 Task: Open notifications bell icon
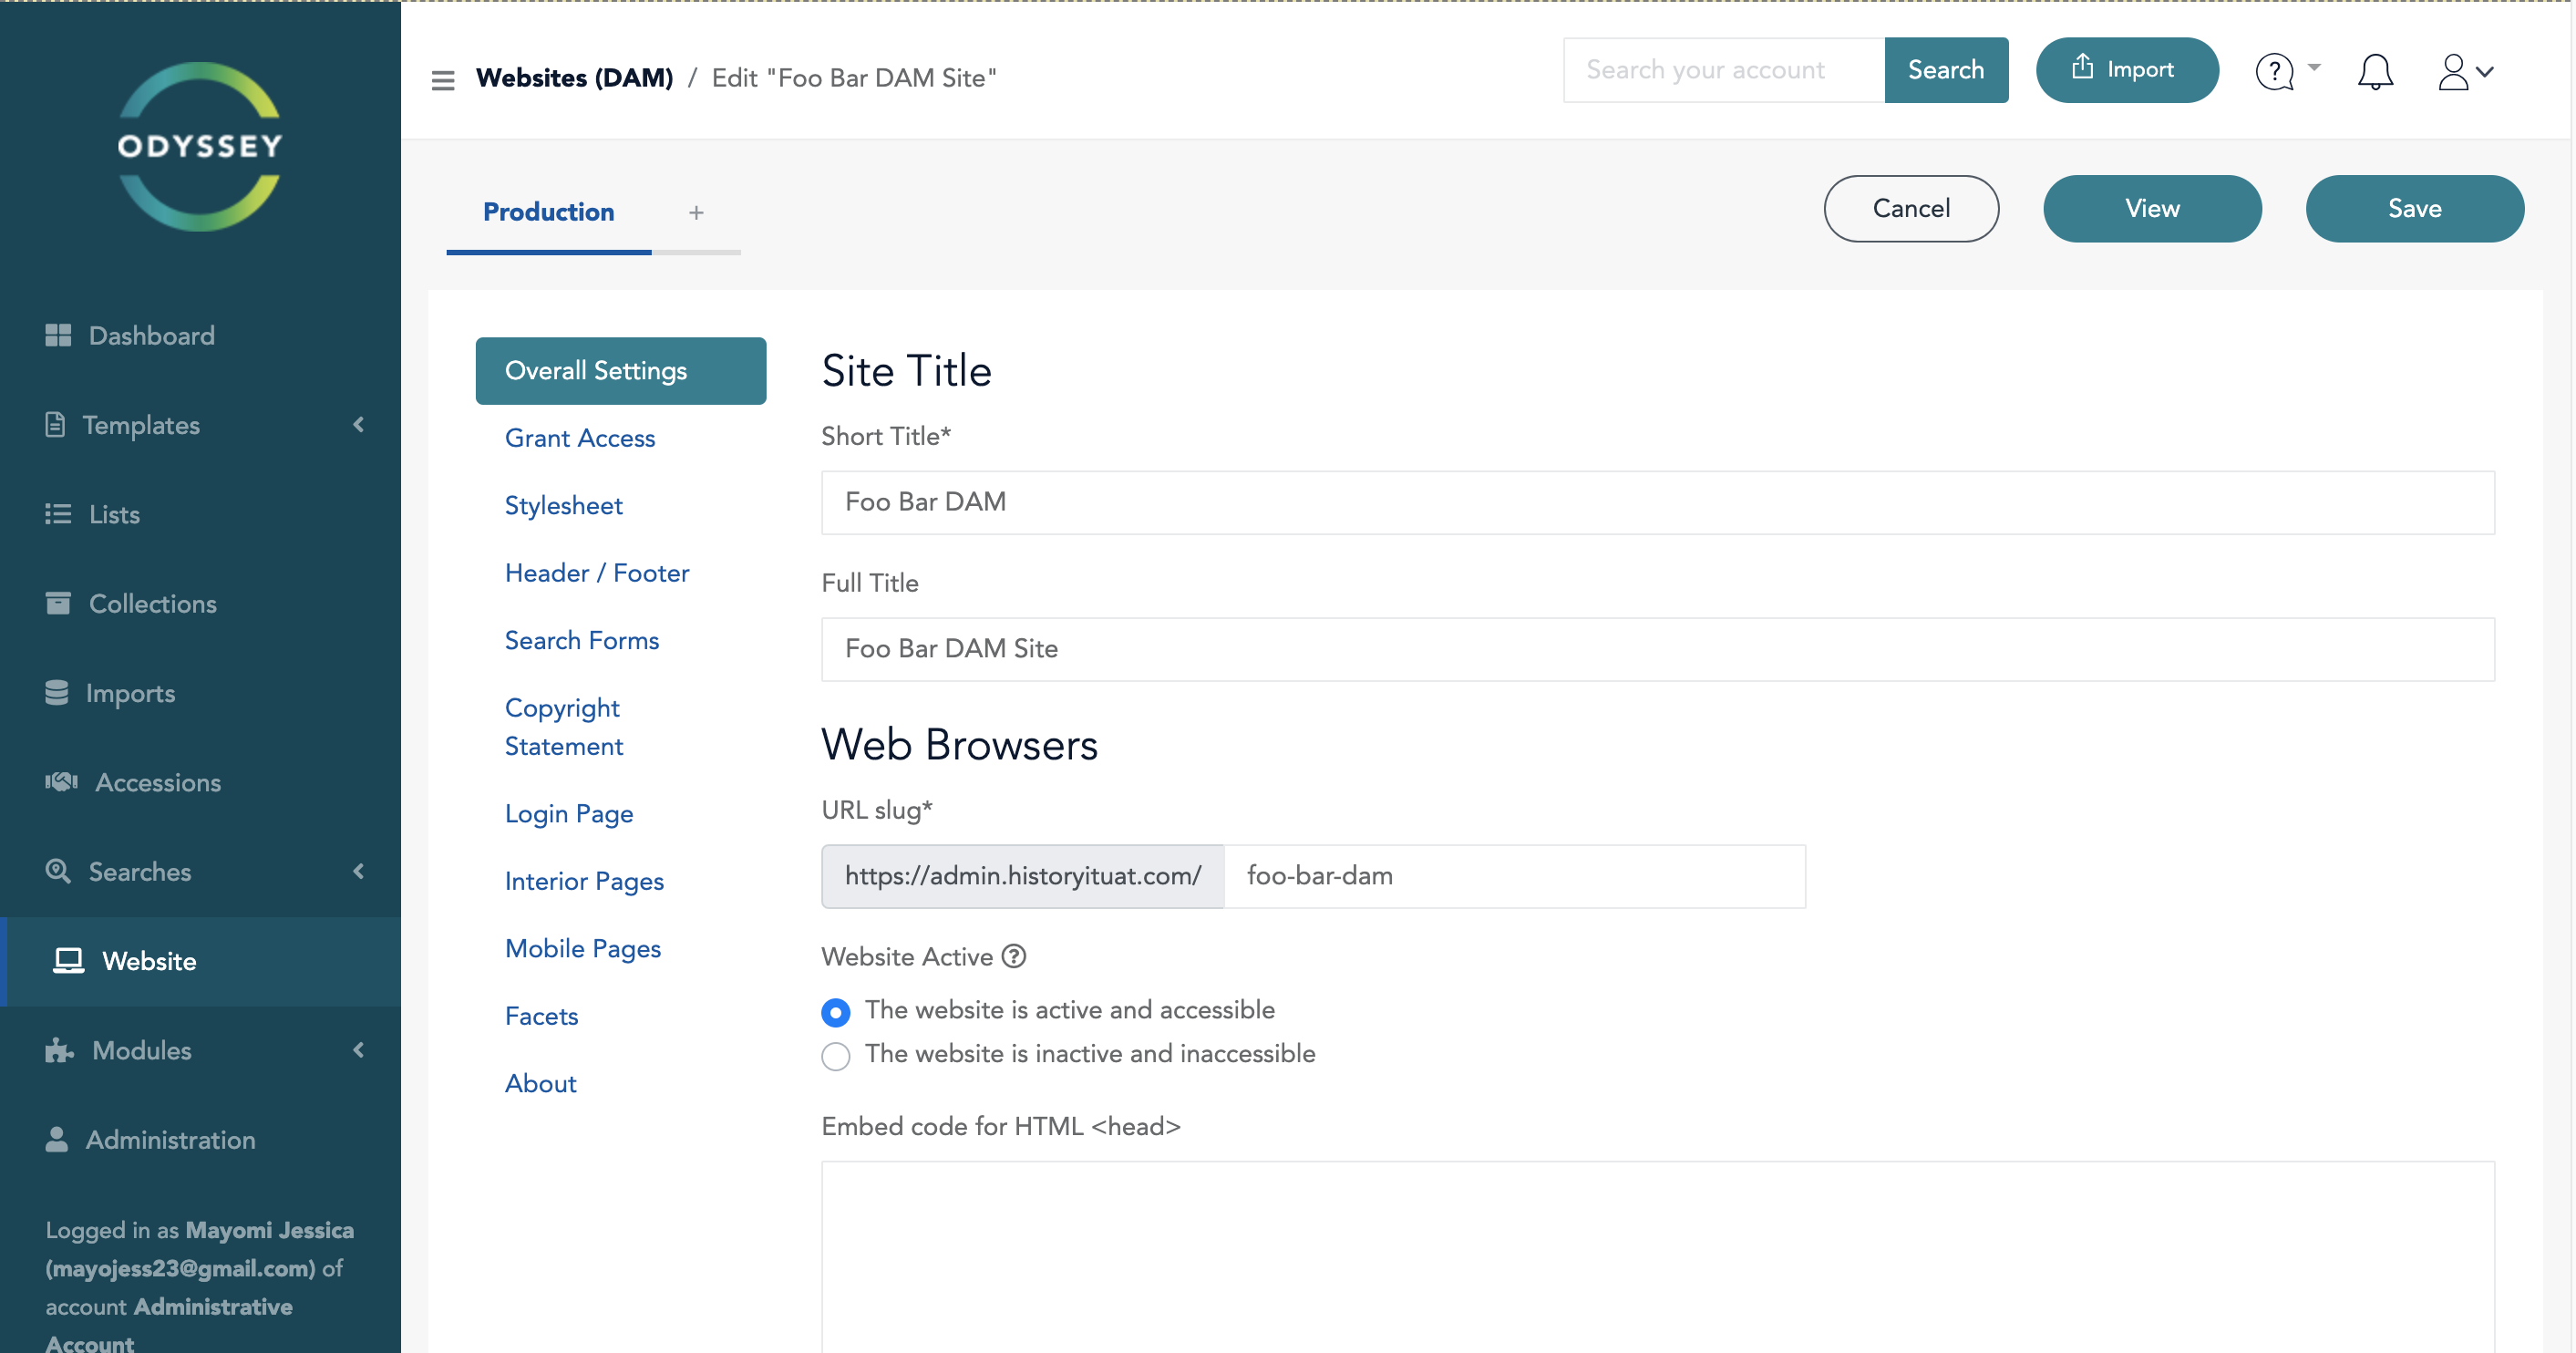[2375, 71]
